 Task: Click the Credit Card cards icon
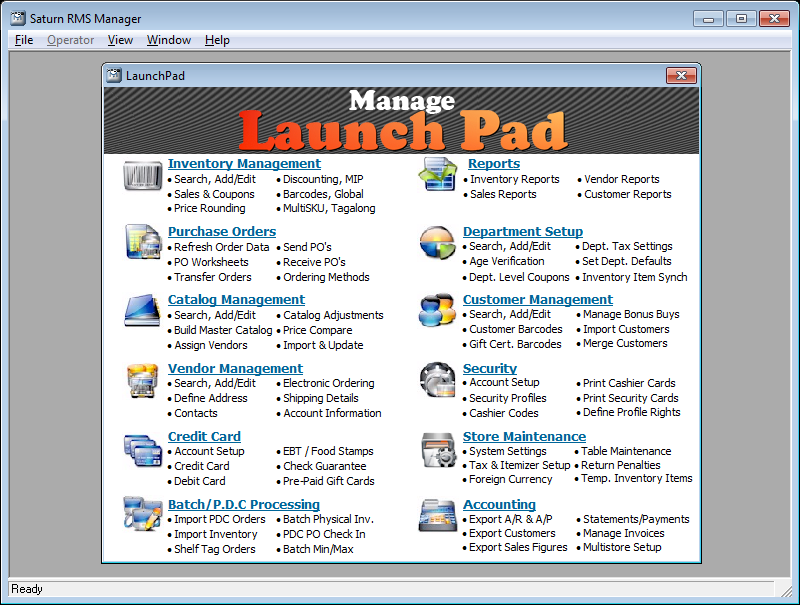click(x=142, y=450)
